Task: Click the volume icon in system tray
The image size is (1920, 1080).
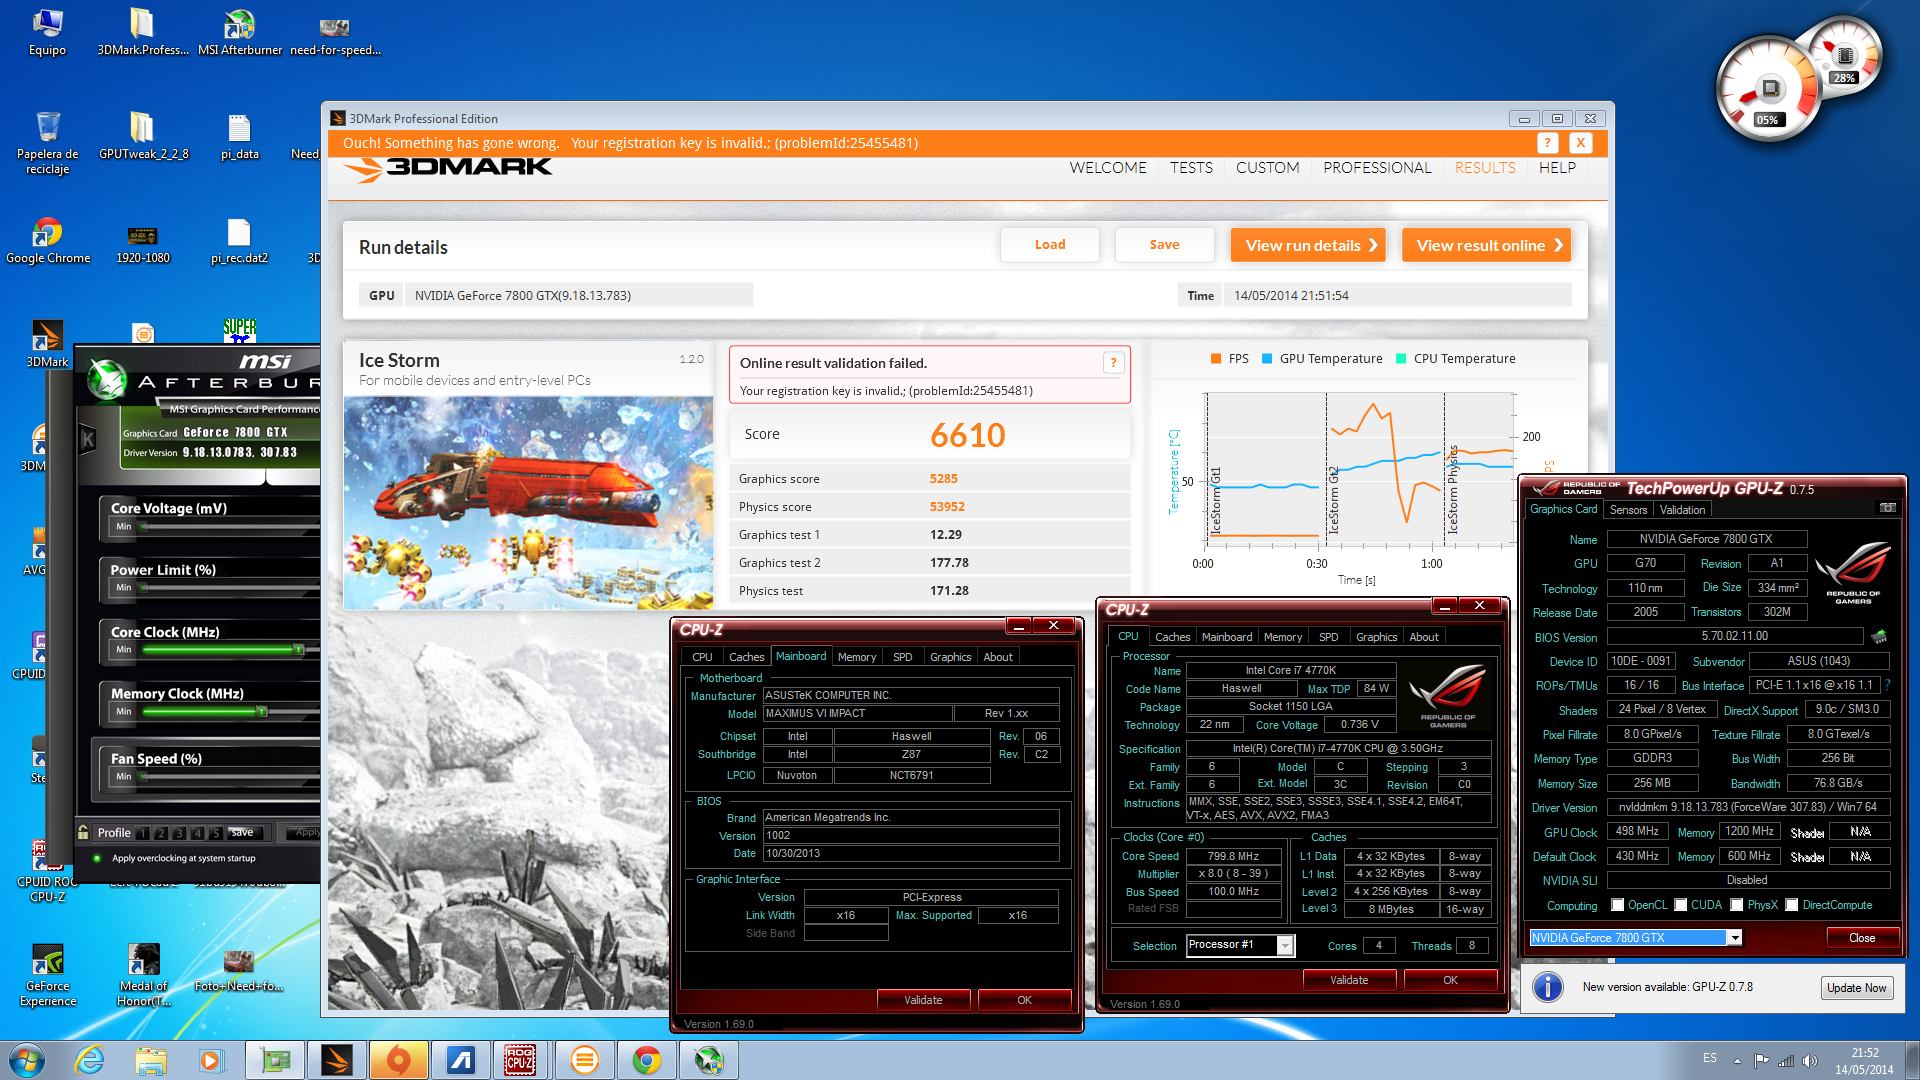Action: [1809, 1061]
